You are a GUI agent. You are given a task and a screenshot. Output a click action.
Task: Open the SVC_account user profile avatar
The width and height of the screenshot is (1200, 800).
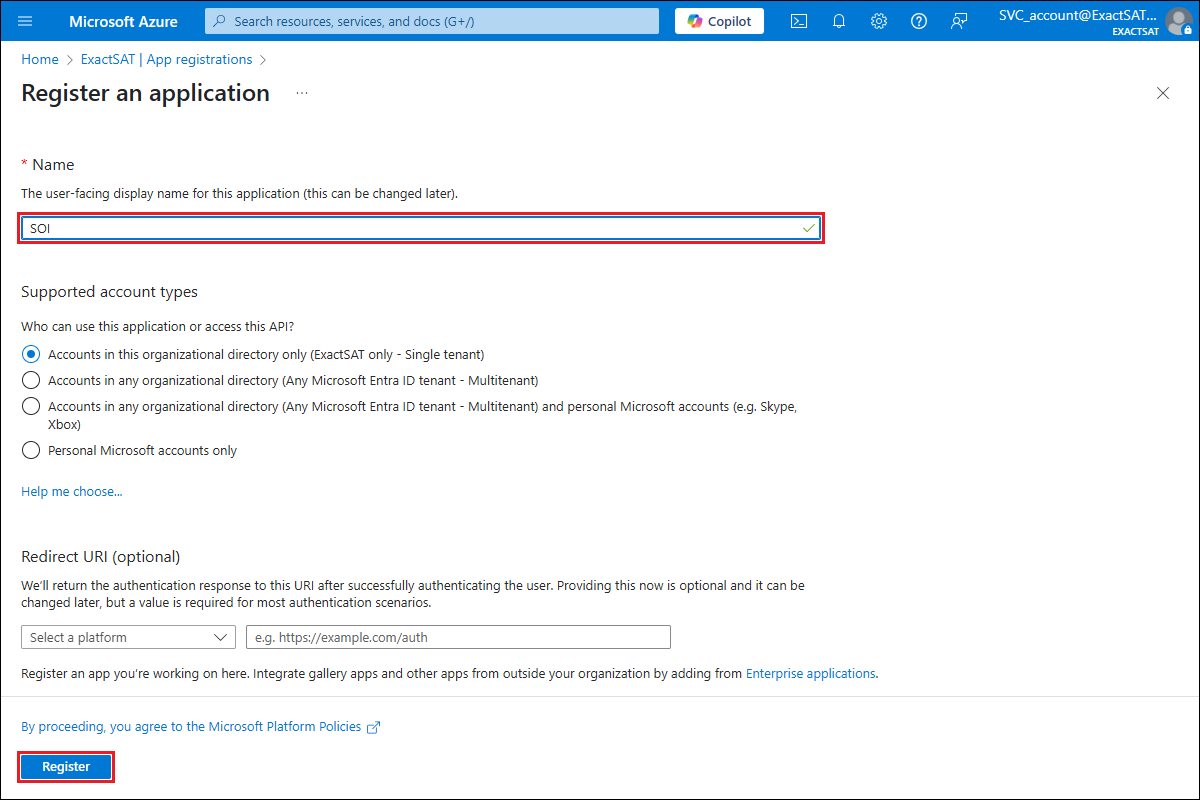1179,21
